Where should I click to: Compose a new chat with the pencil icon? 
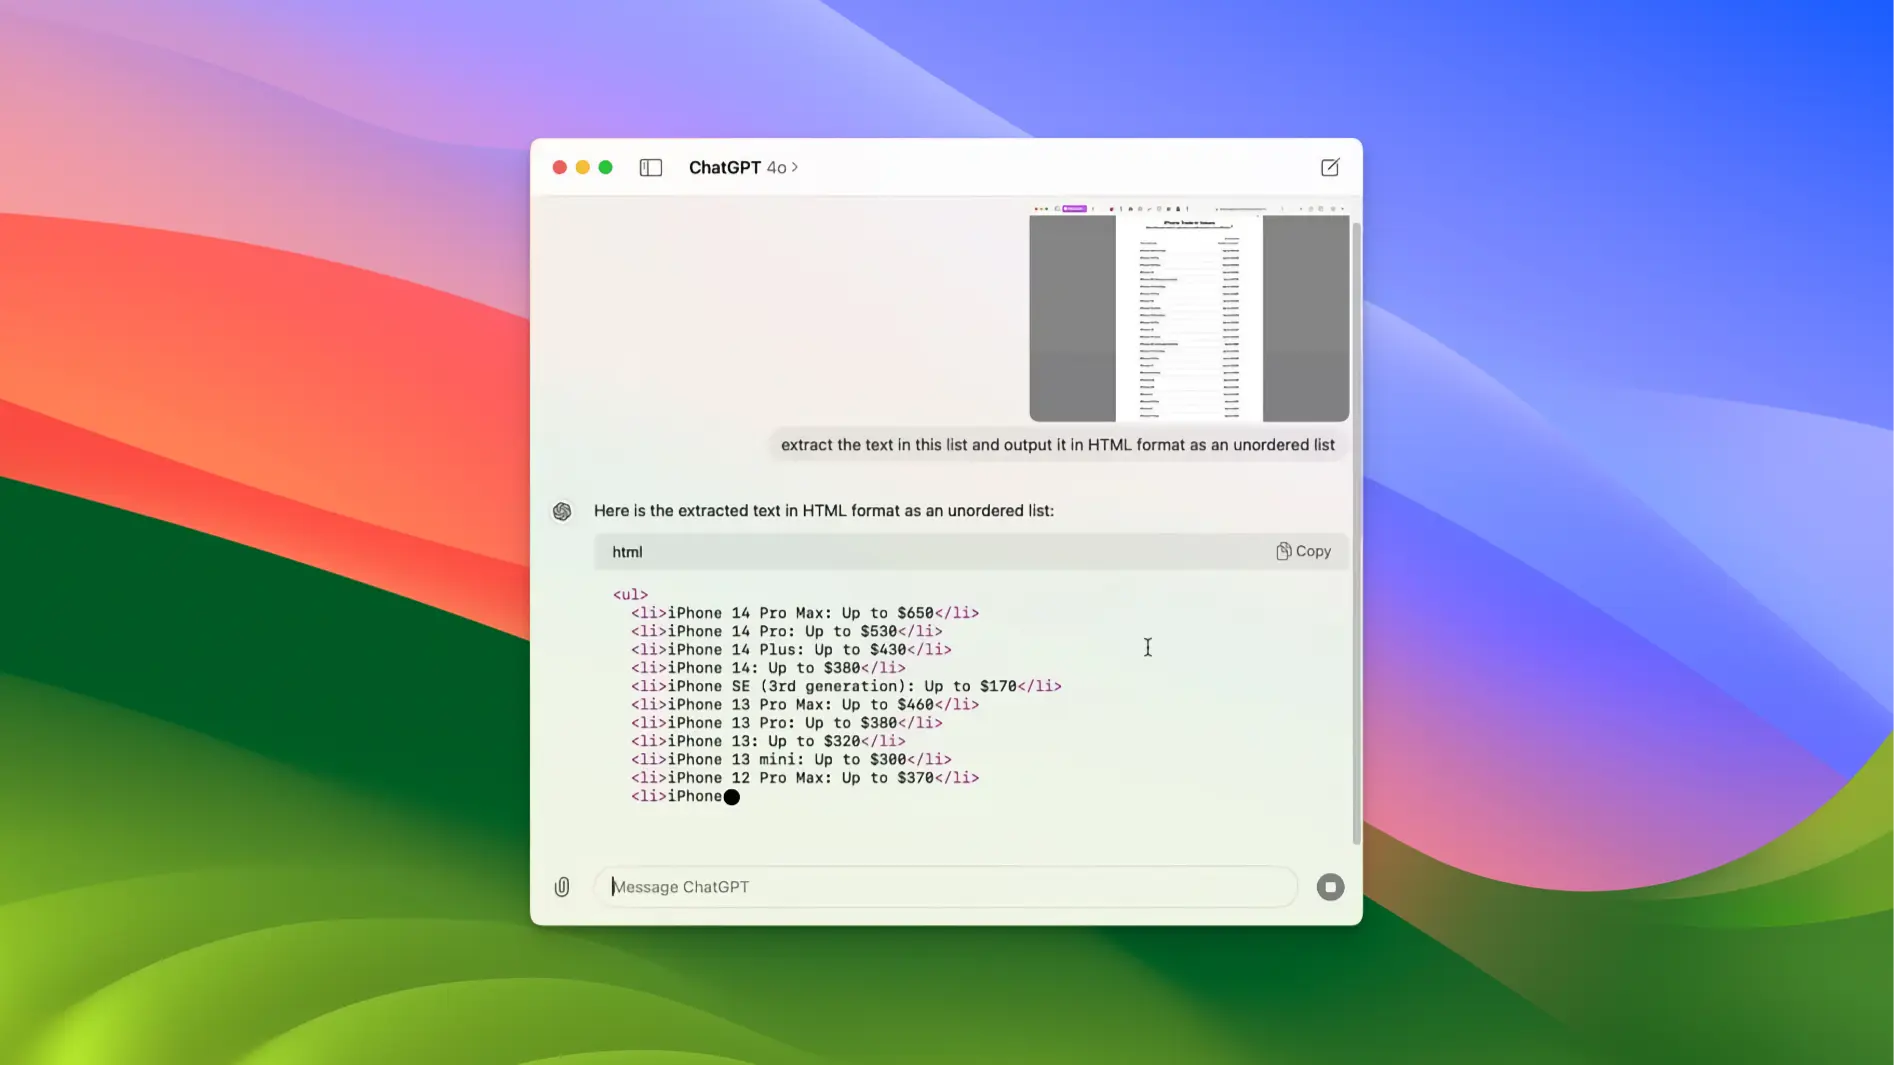coord(1330,167)
